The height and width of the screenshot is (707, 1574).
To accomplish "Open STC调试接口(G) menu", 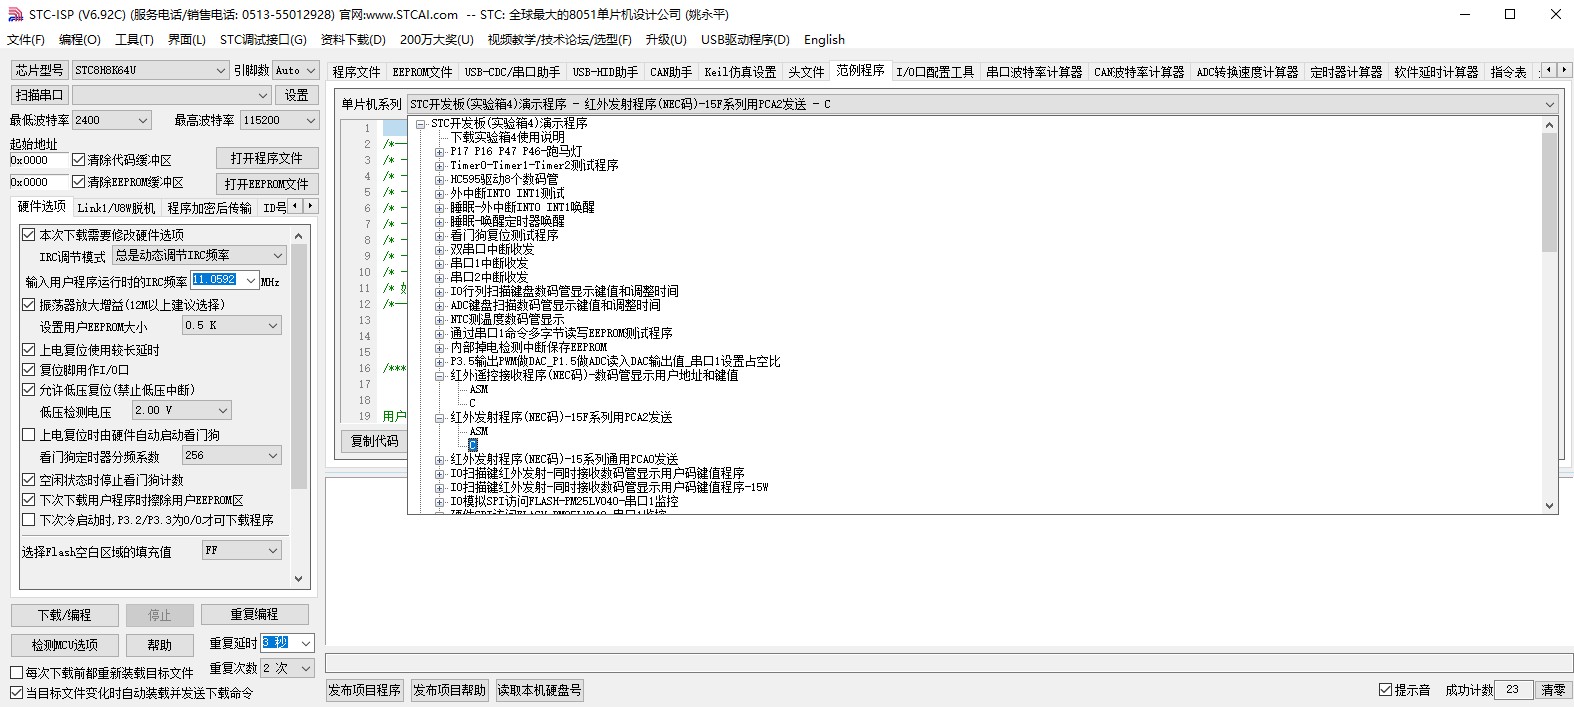I will 263,40.
